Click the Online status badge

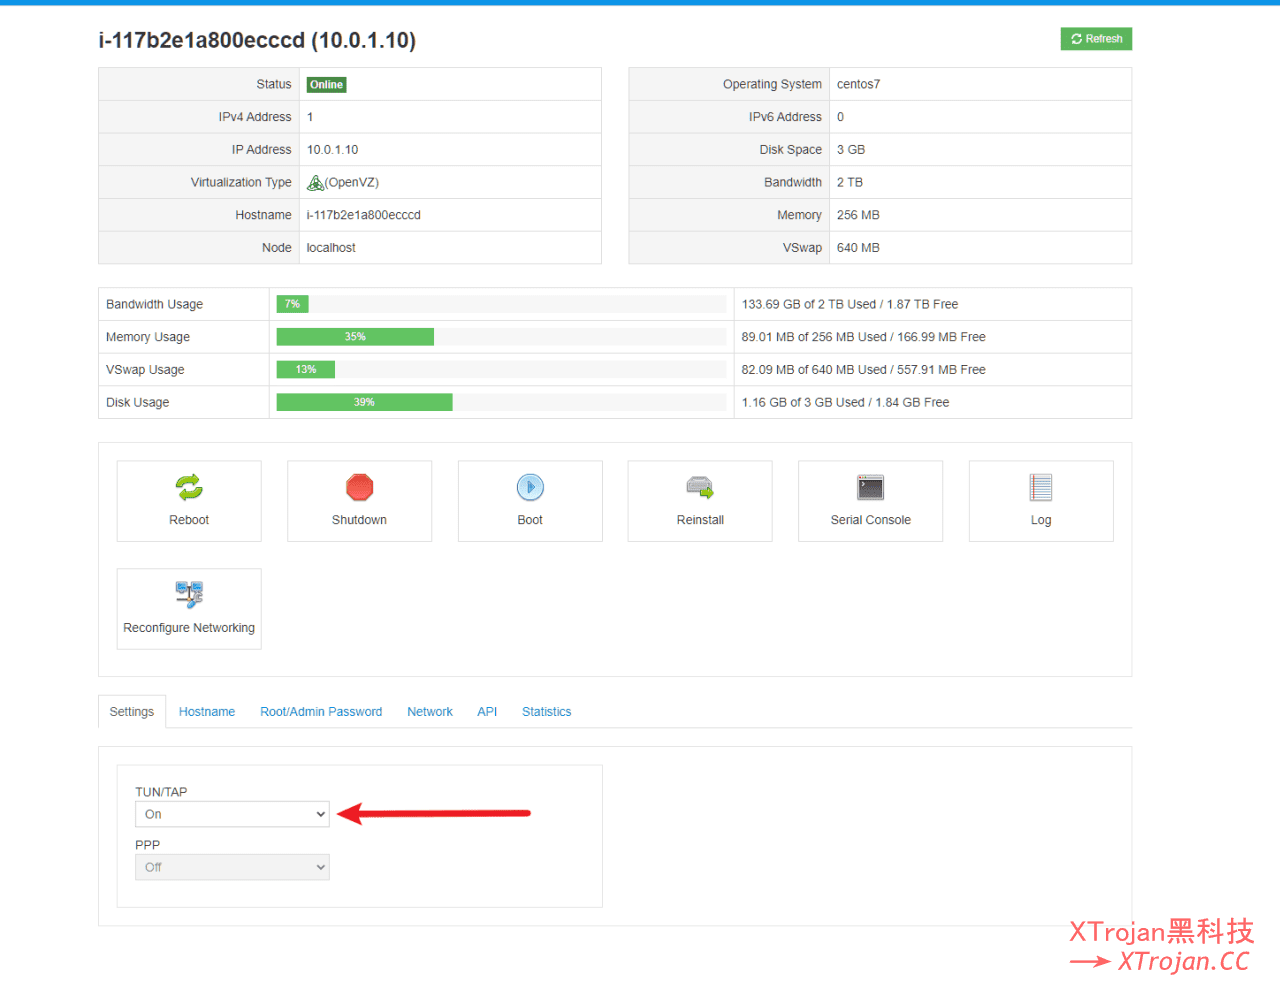326,85
